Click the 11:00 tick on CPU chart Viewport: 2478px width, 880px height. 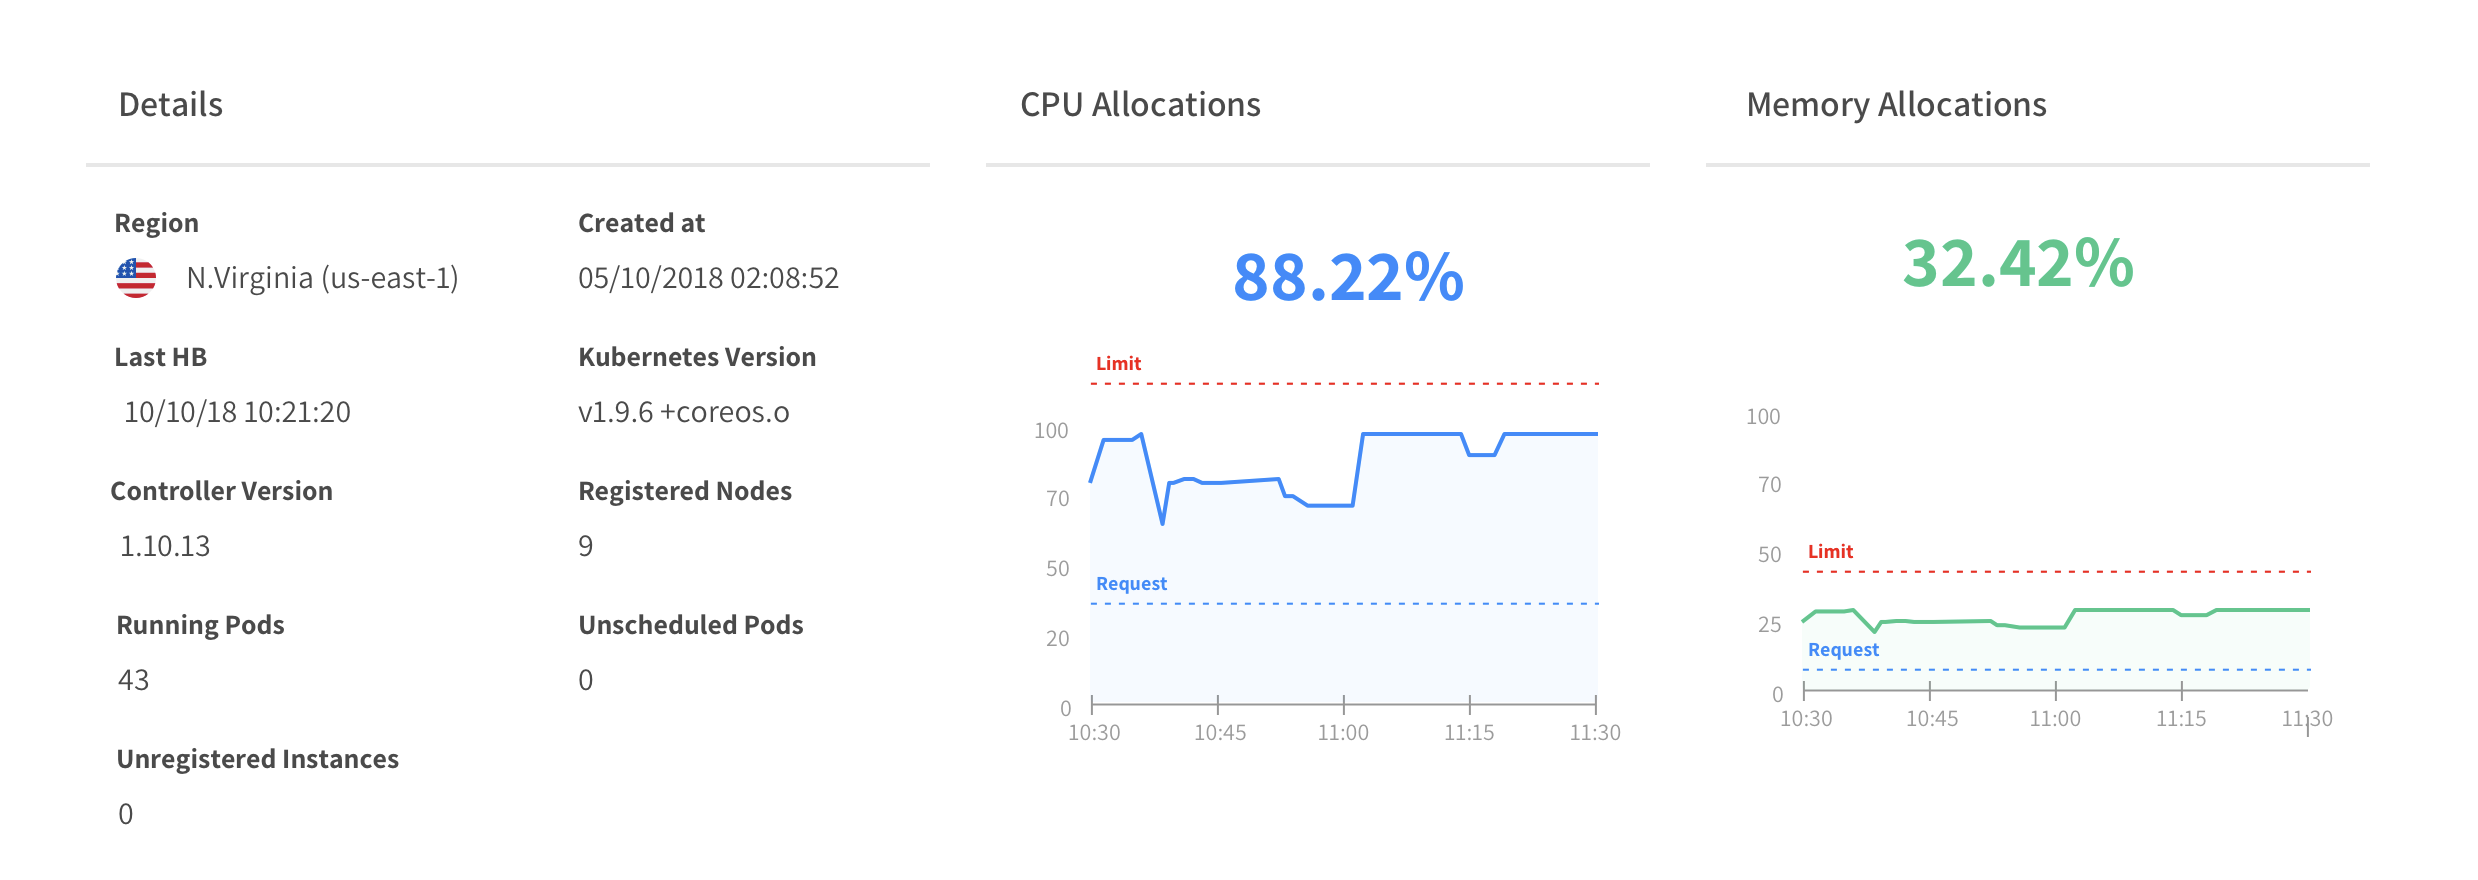click(1343, 733)
